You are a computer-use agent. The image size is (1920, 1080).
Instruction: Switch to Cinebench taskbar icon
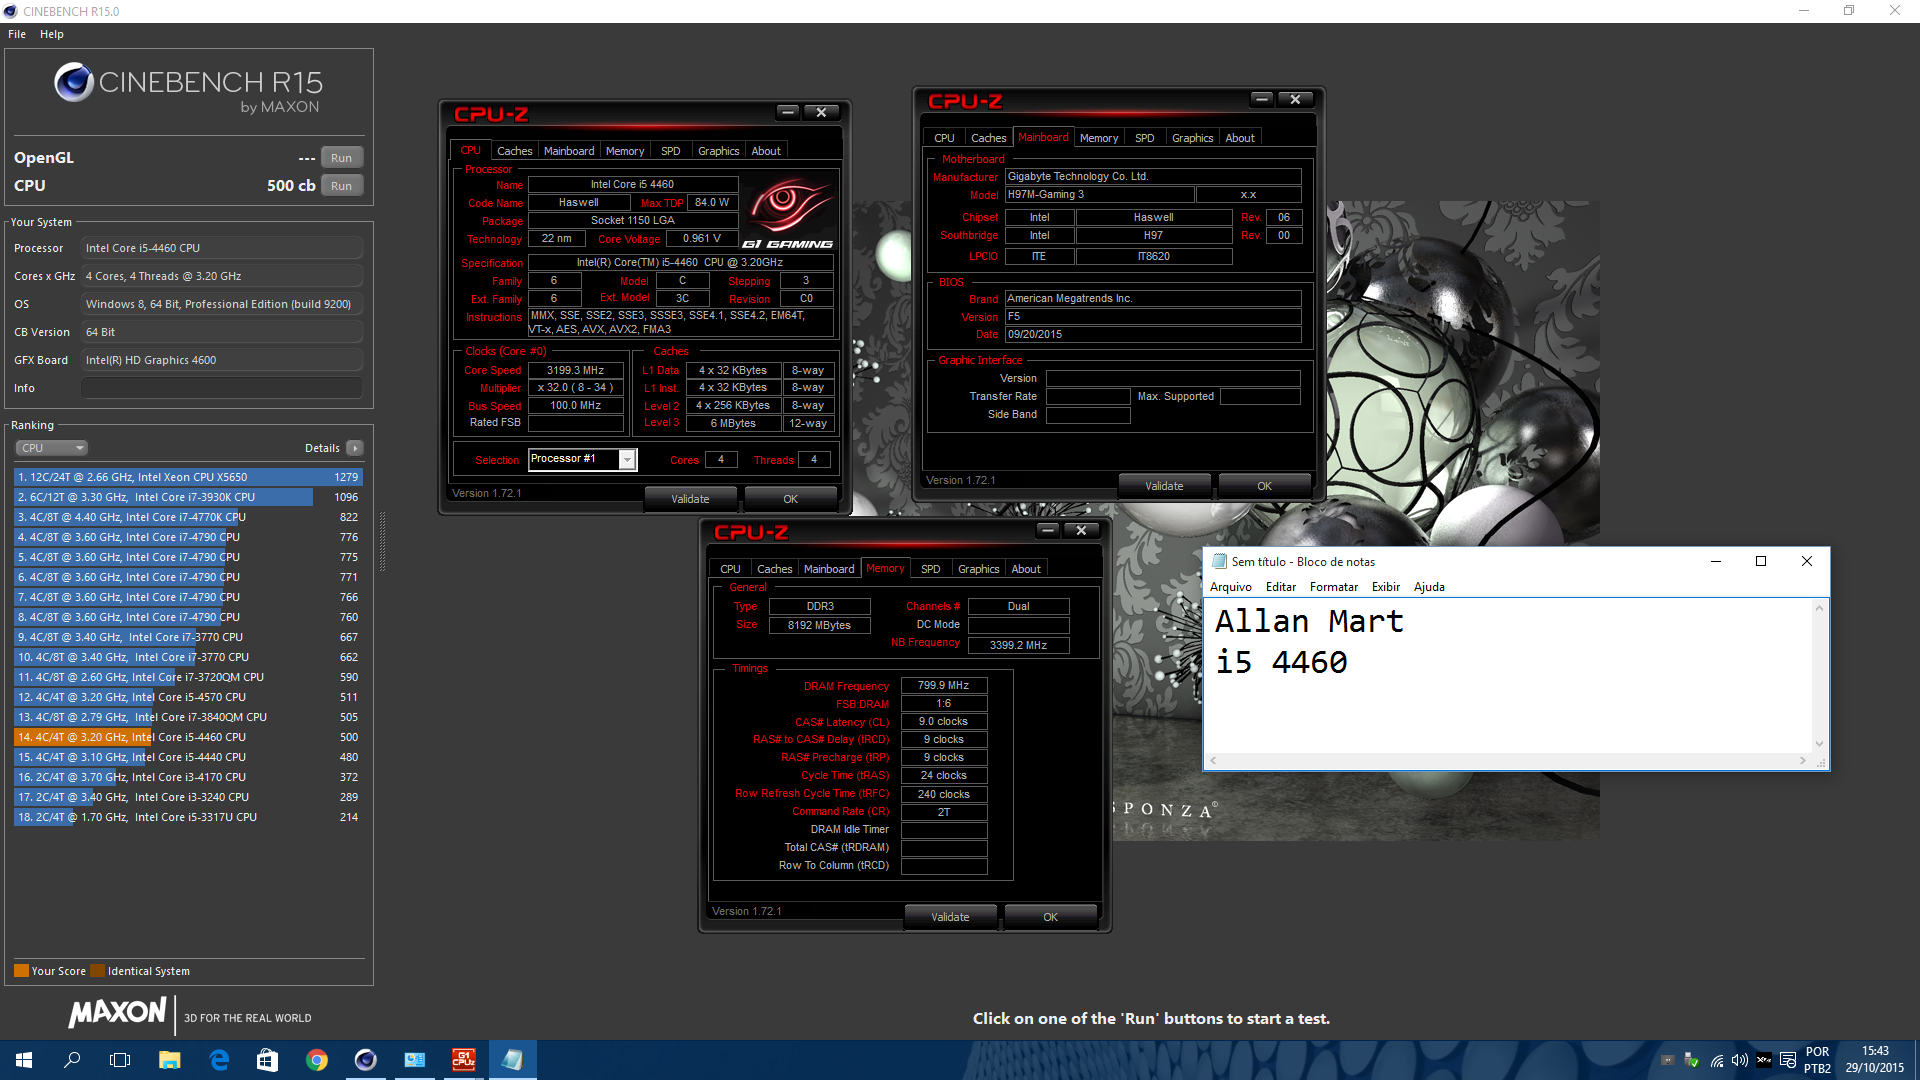365,1060
